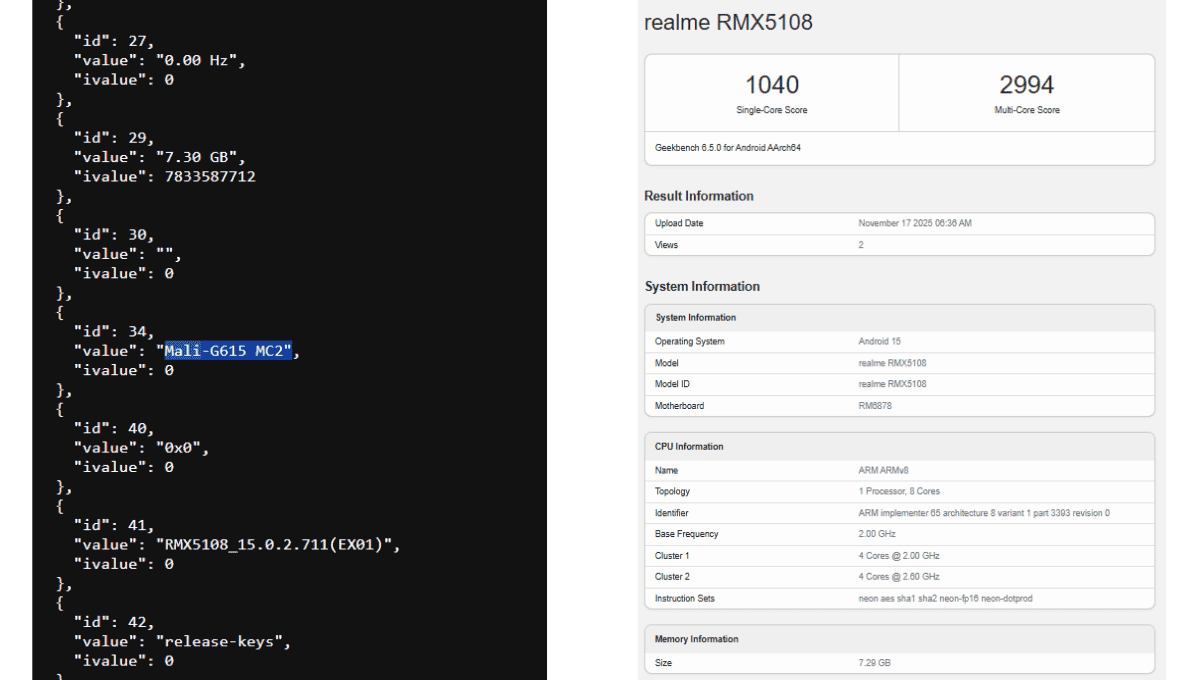Click the "Identifier" row label

pyautogui.click(x=672, y=513)
